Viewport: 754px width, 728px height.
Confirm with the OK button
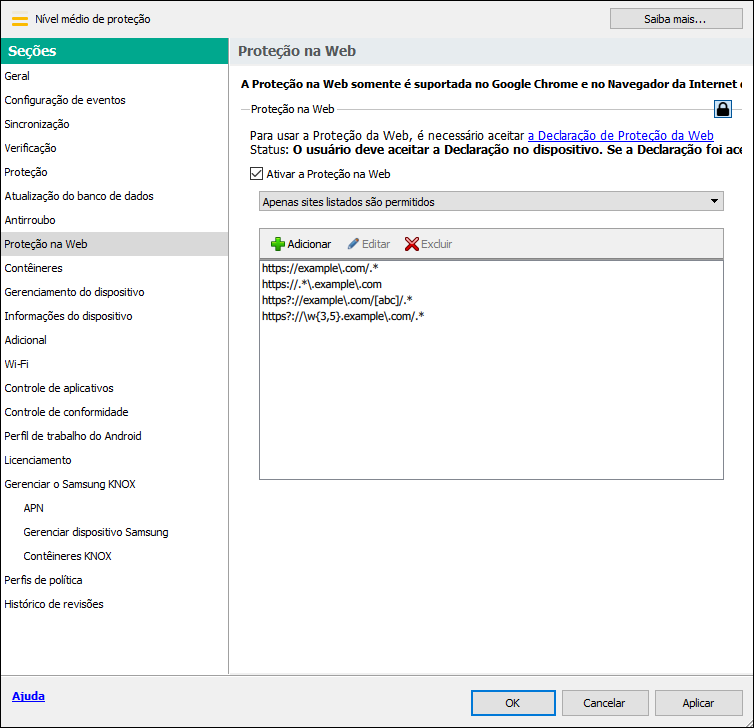pyautogui.click(x=513, y=703)
